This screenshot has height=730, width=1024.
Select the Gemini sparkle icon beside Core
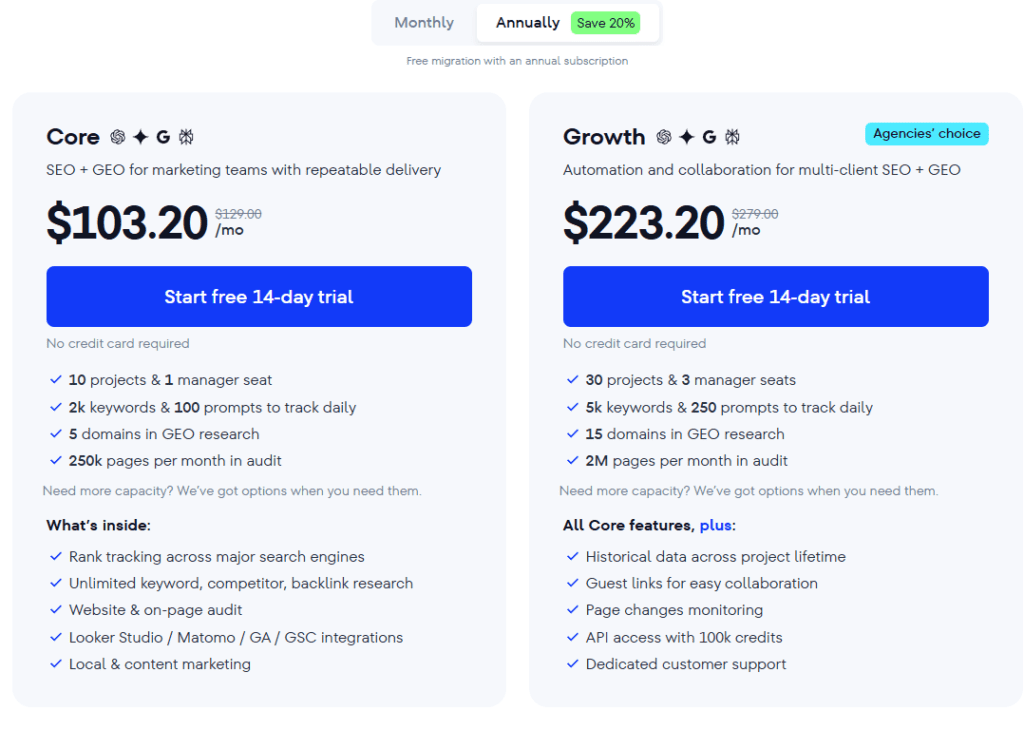tap(141, 137)
